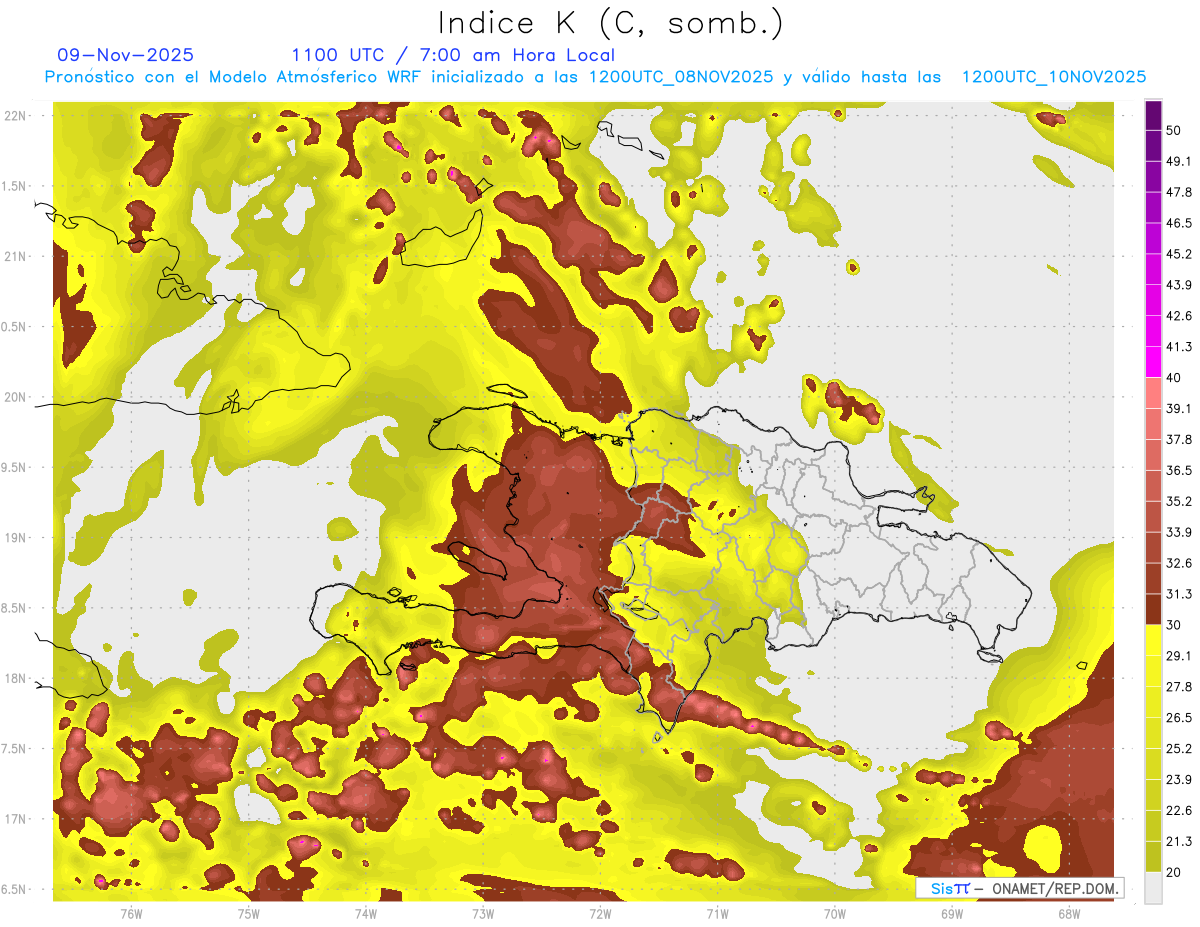This screenshot has height=927, width=1200.
Task: Click the colorbar value '43.9'
Action: click(x=1179, y=285)
